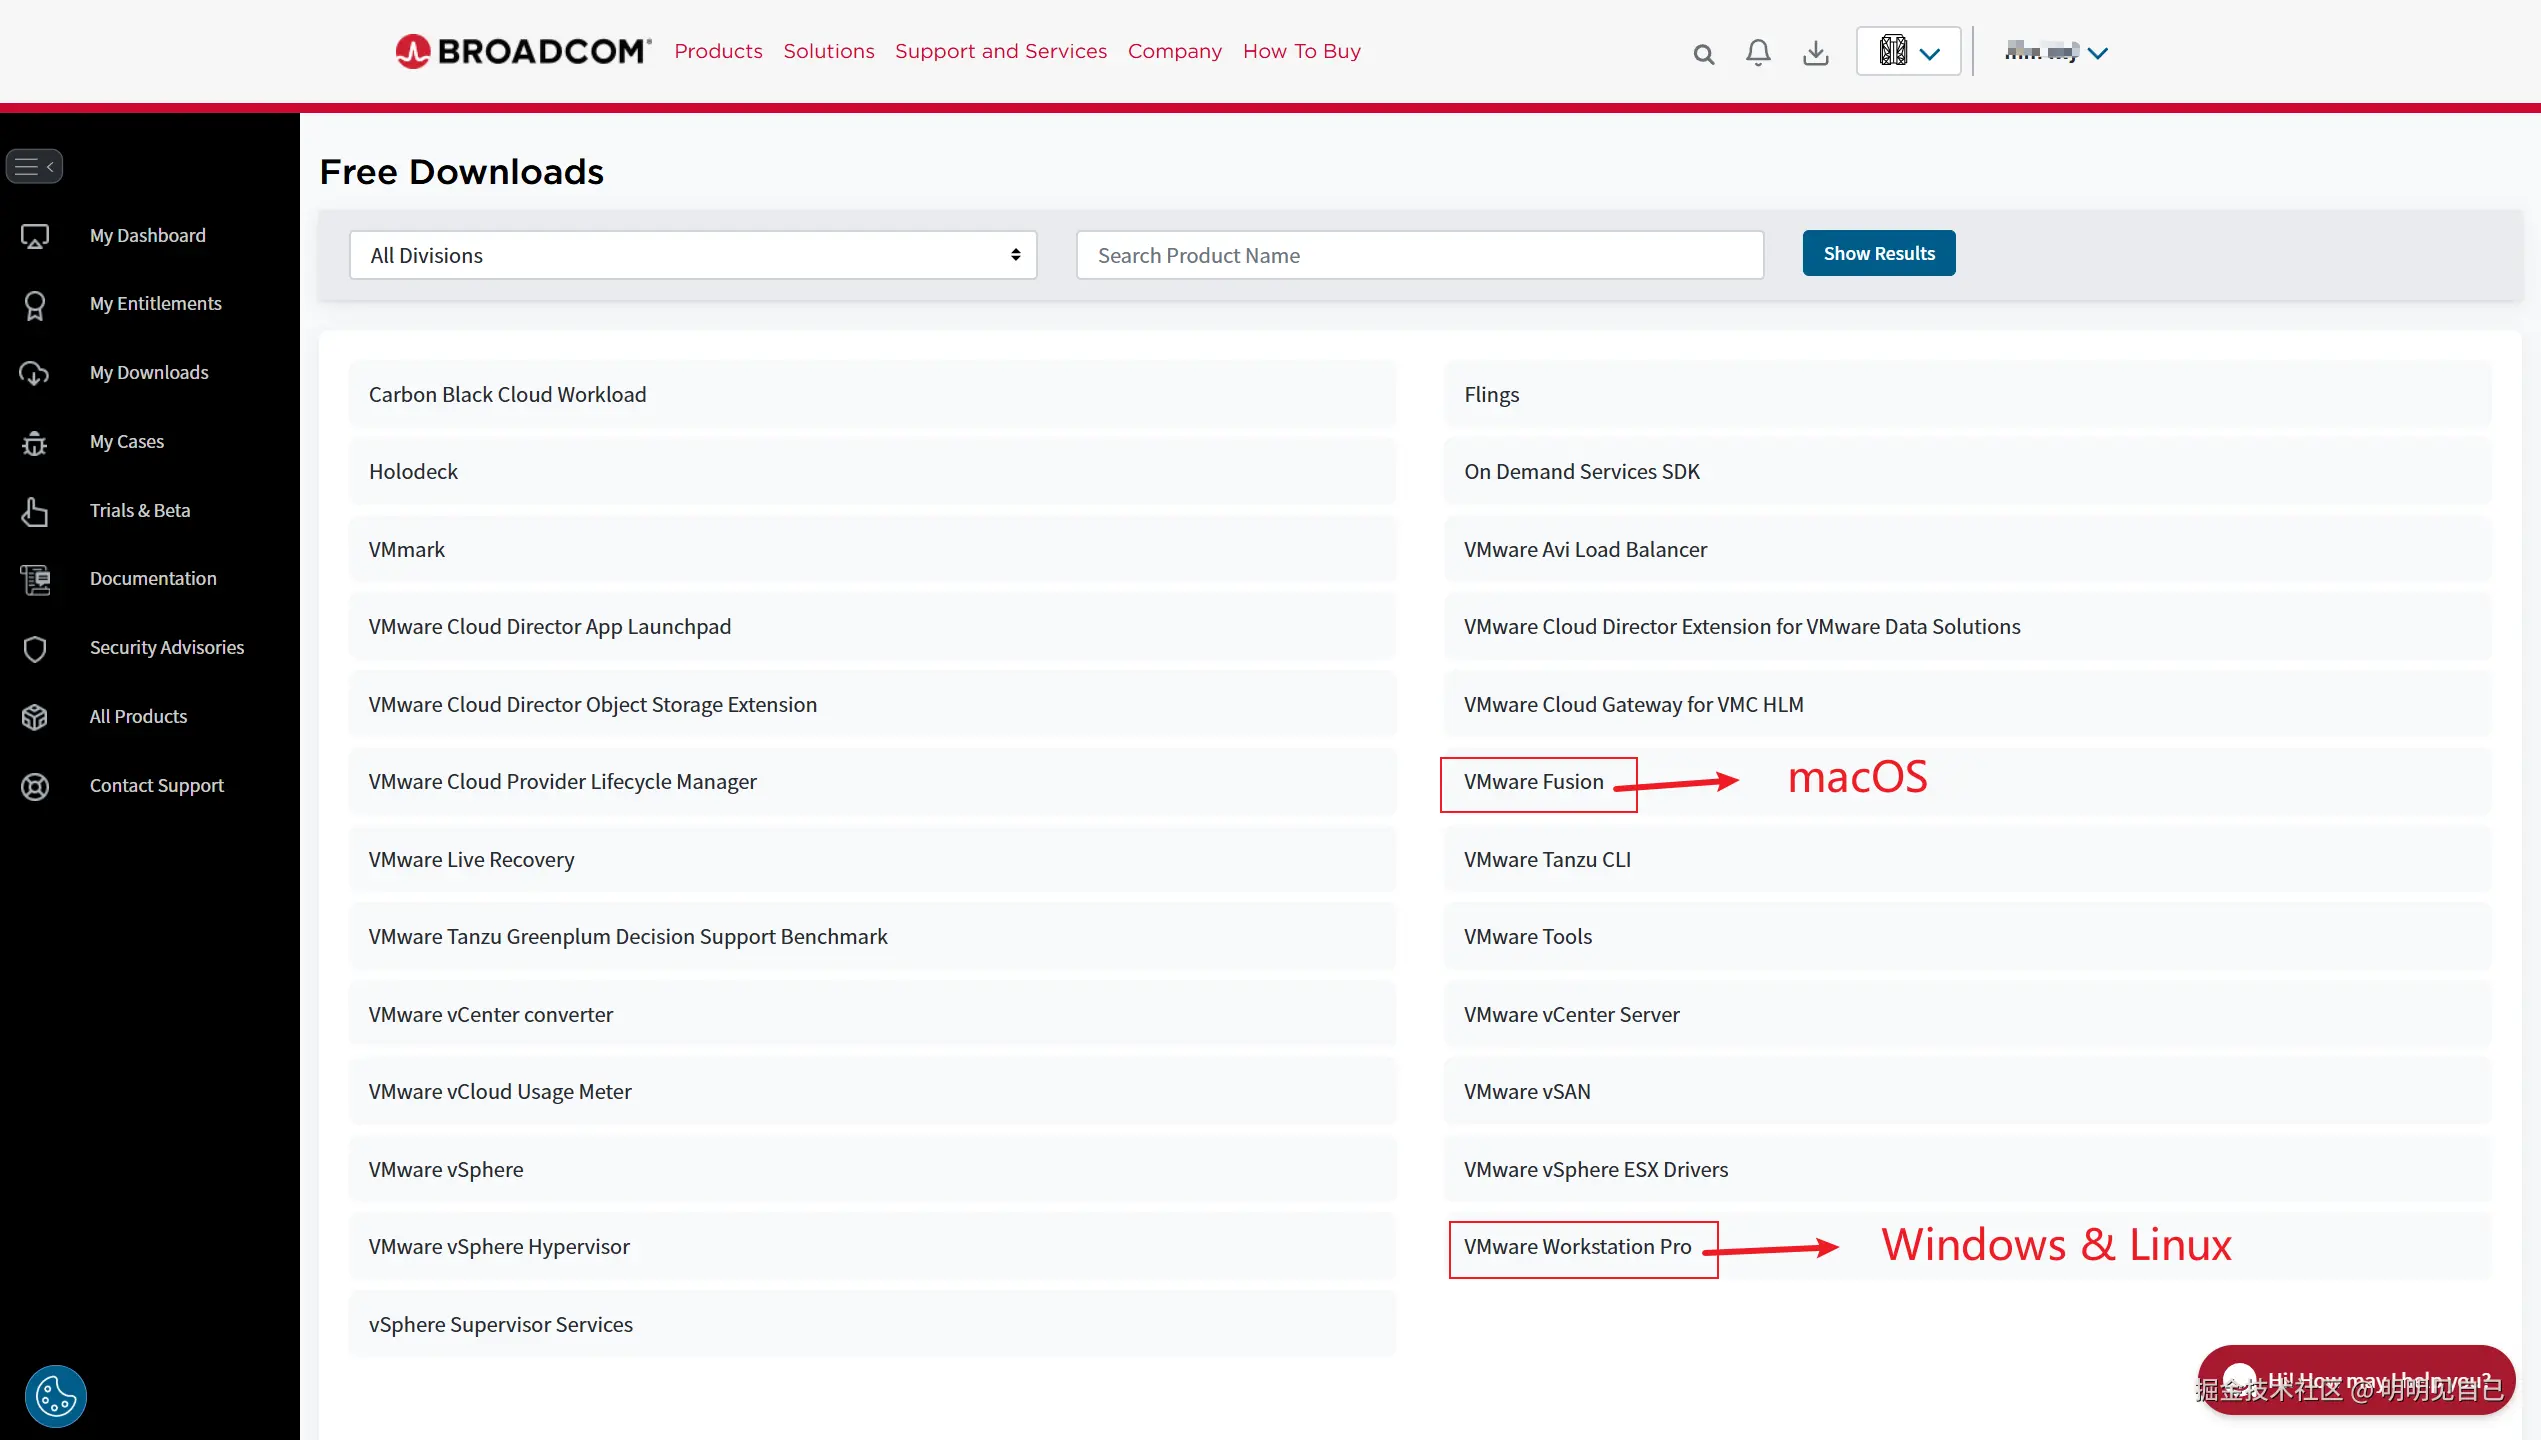Click the search magnifier icon in header

point(1703,54)
